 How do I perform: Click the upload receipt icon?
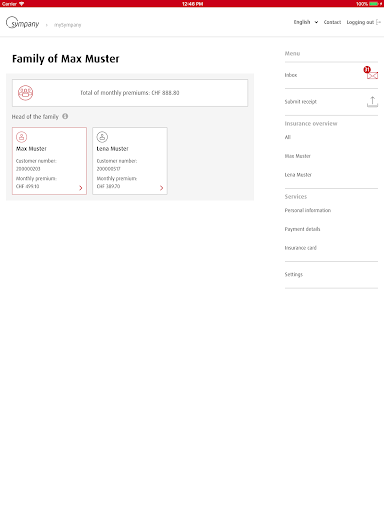tap(372, 102)
